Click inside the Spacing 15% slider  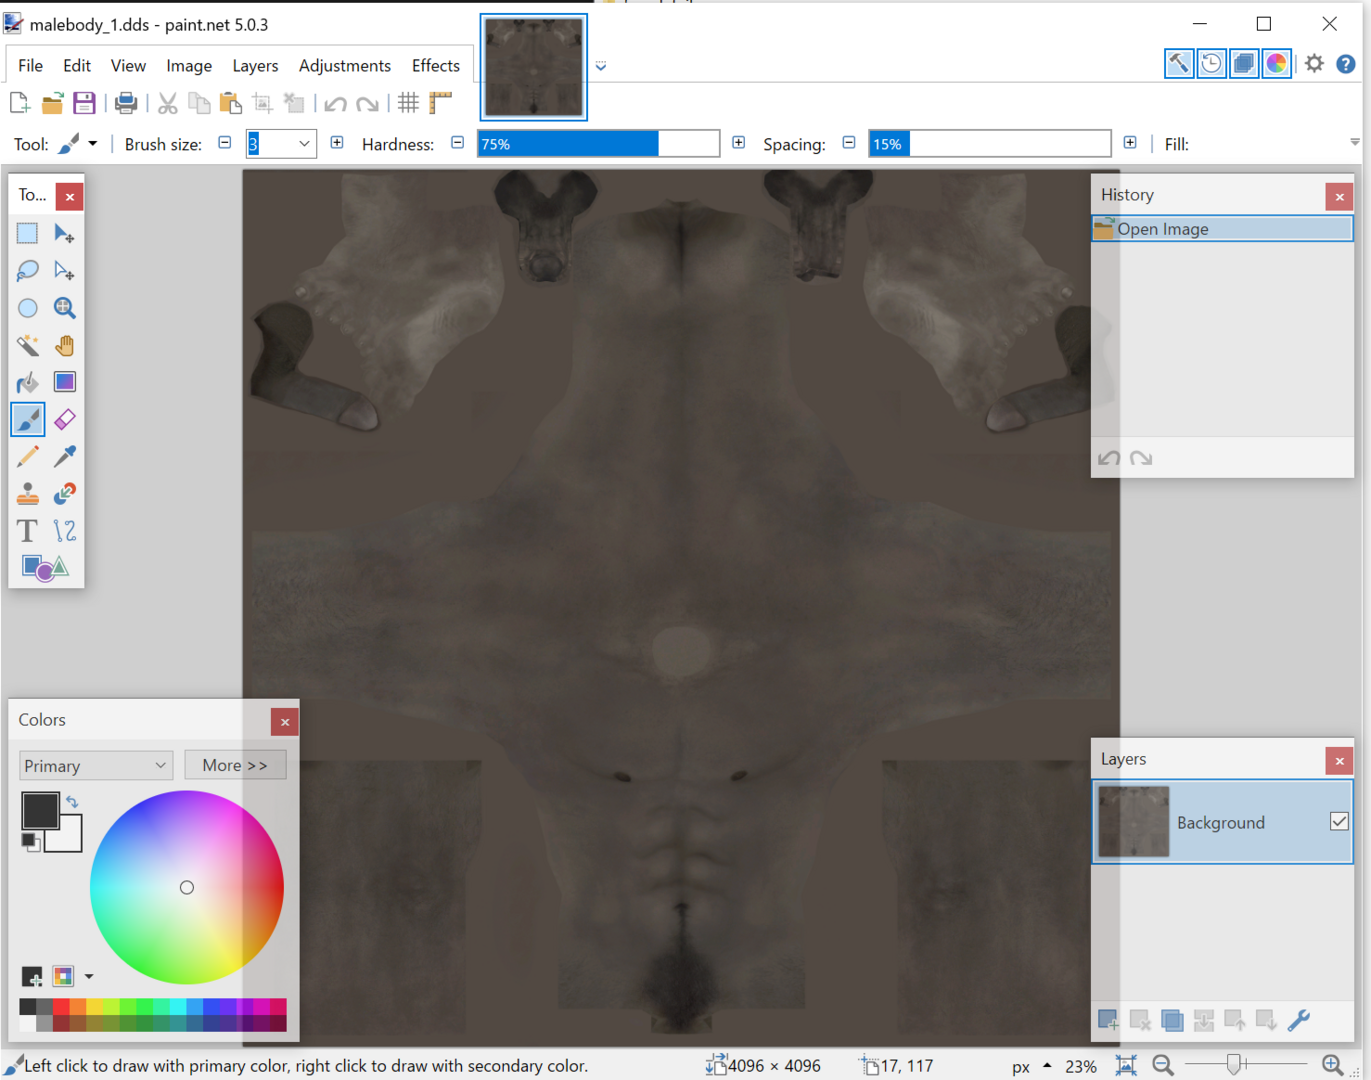(990, 144)
